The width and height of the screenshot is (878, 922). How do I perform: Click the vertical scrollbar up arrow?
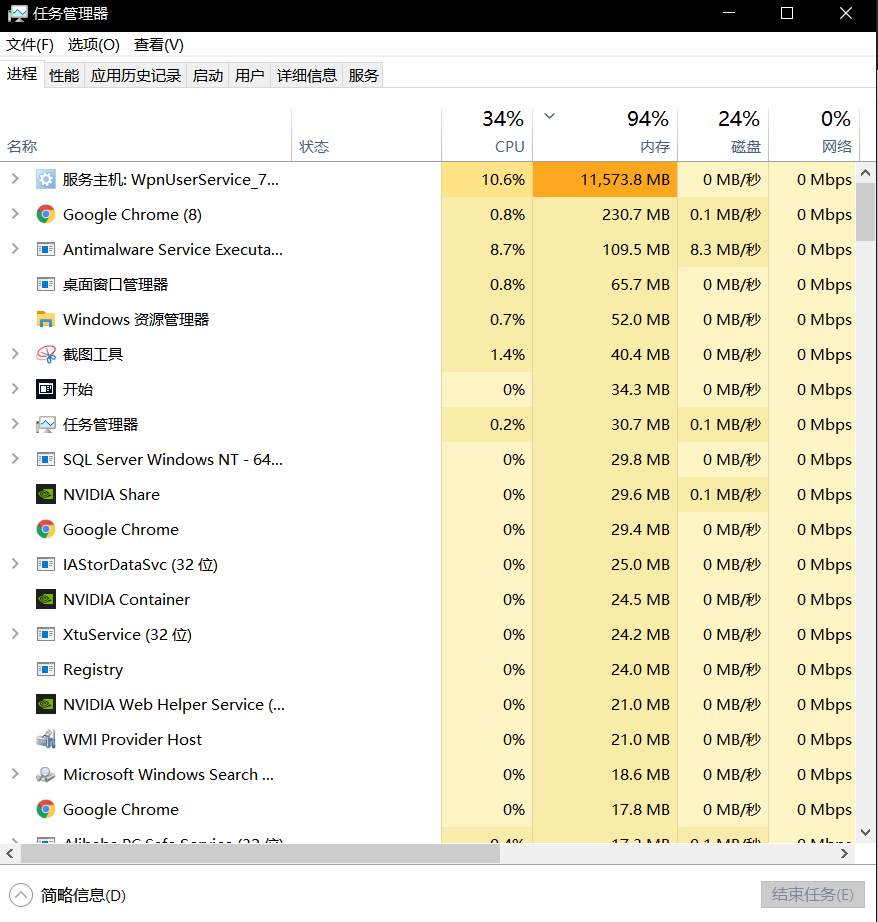[866, 173]
